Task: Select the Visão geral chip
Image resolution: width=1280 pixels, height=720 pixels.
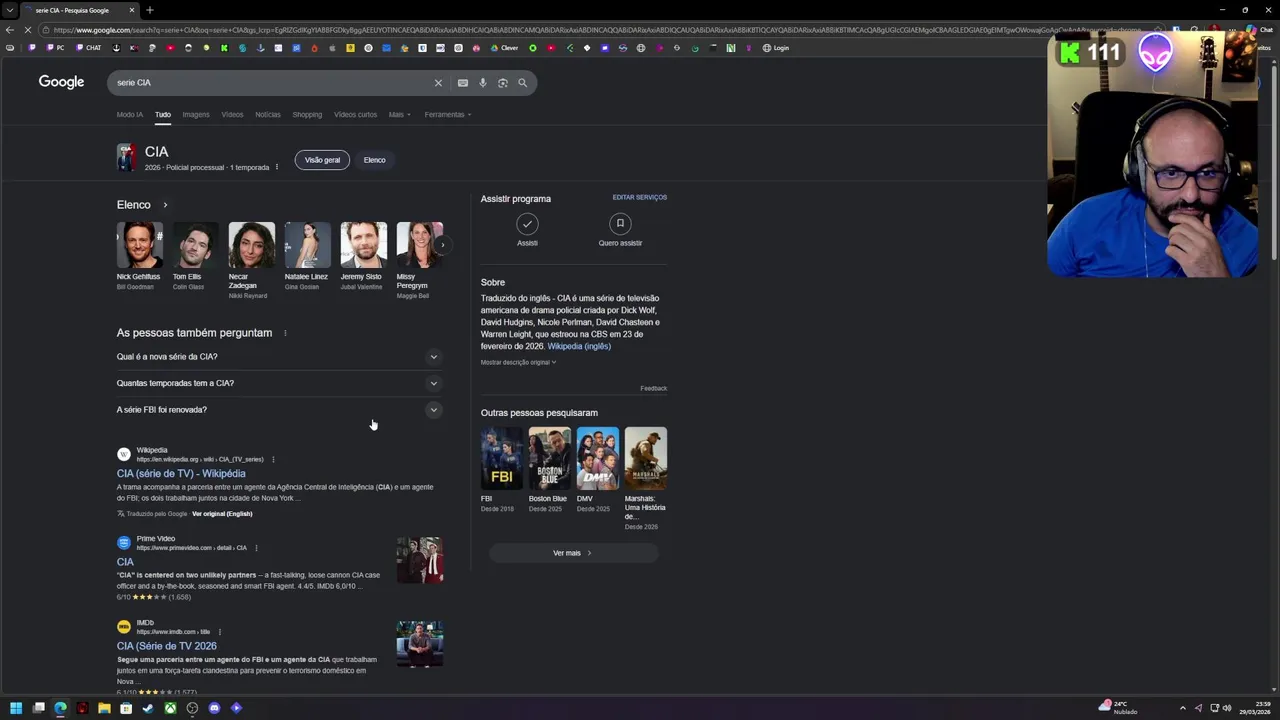Action: click(x=322, y=160)
